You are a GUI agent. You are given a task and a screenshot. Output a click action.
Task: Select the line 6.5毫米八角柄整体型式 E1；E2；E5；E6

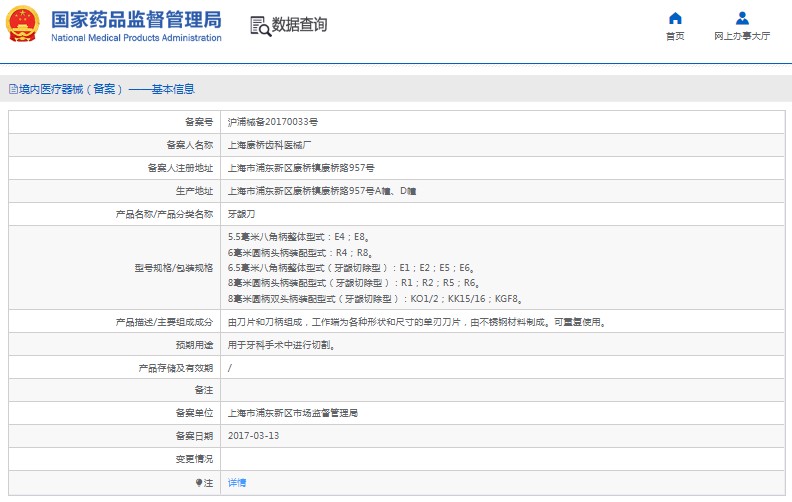point(351,268)
